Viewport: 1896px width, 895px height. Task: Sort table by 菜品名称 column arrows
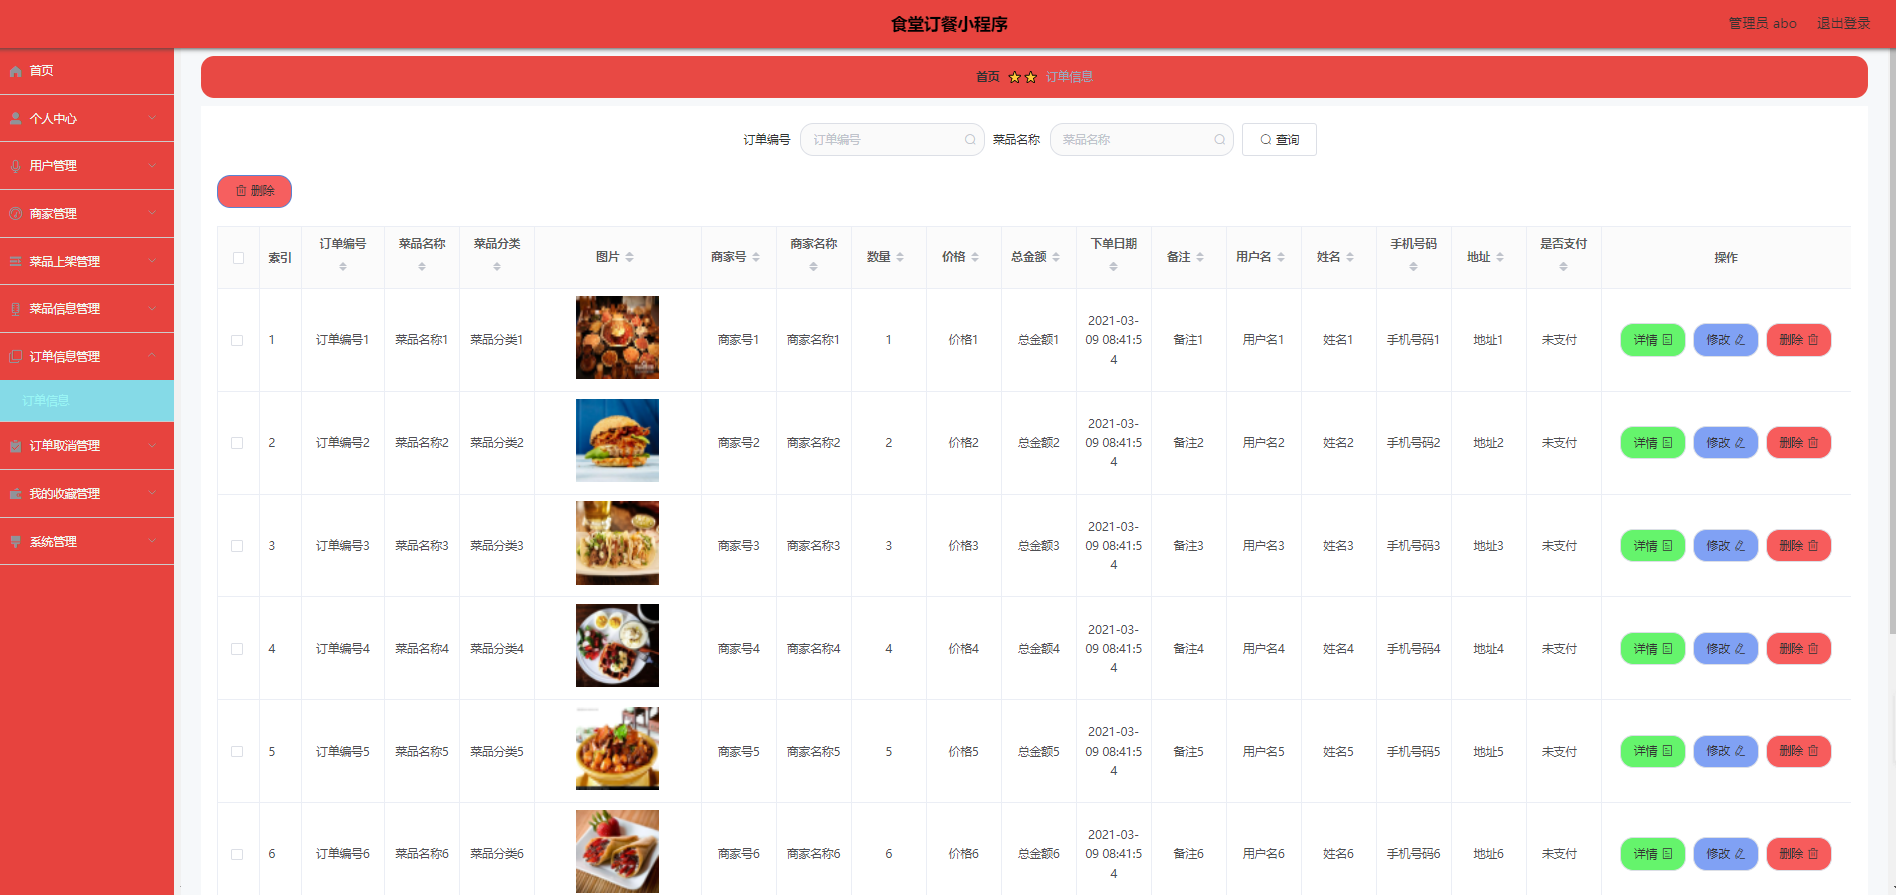coord(422,267)
